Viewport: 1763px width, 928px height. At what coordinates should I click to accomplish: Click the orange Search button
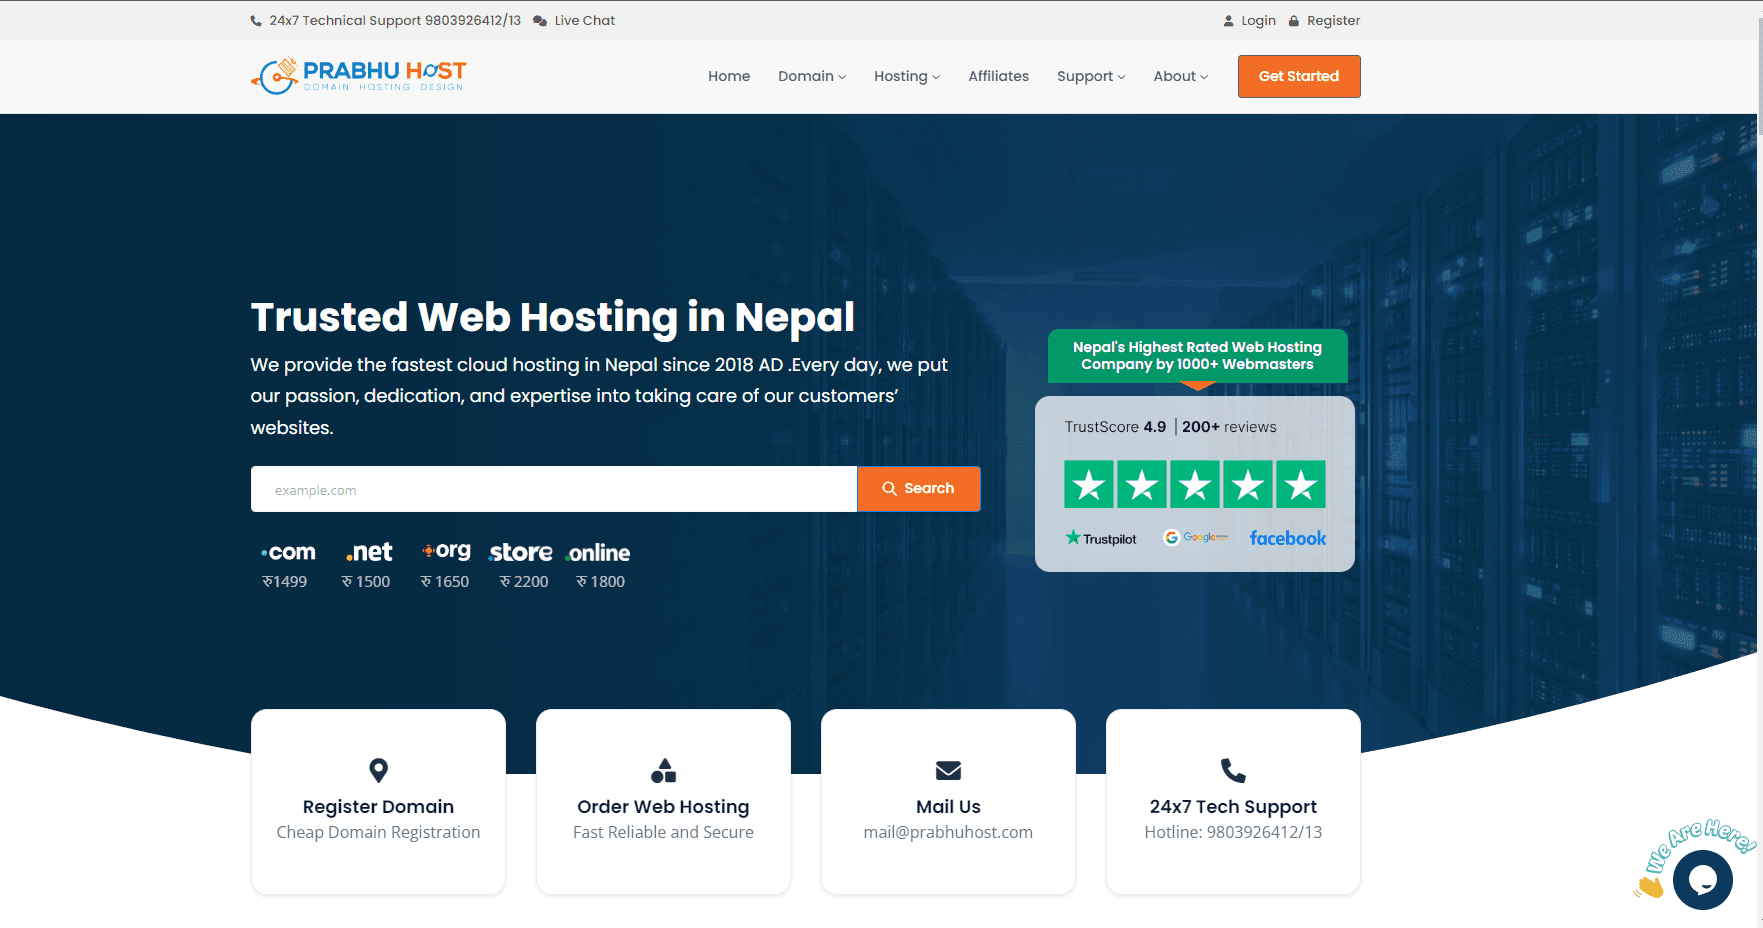tap(918, 489)
